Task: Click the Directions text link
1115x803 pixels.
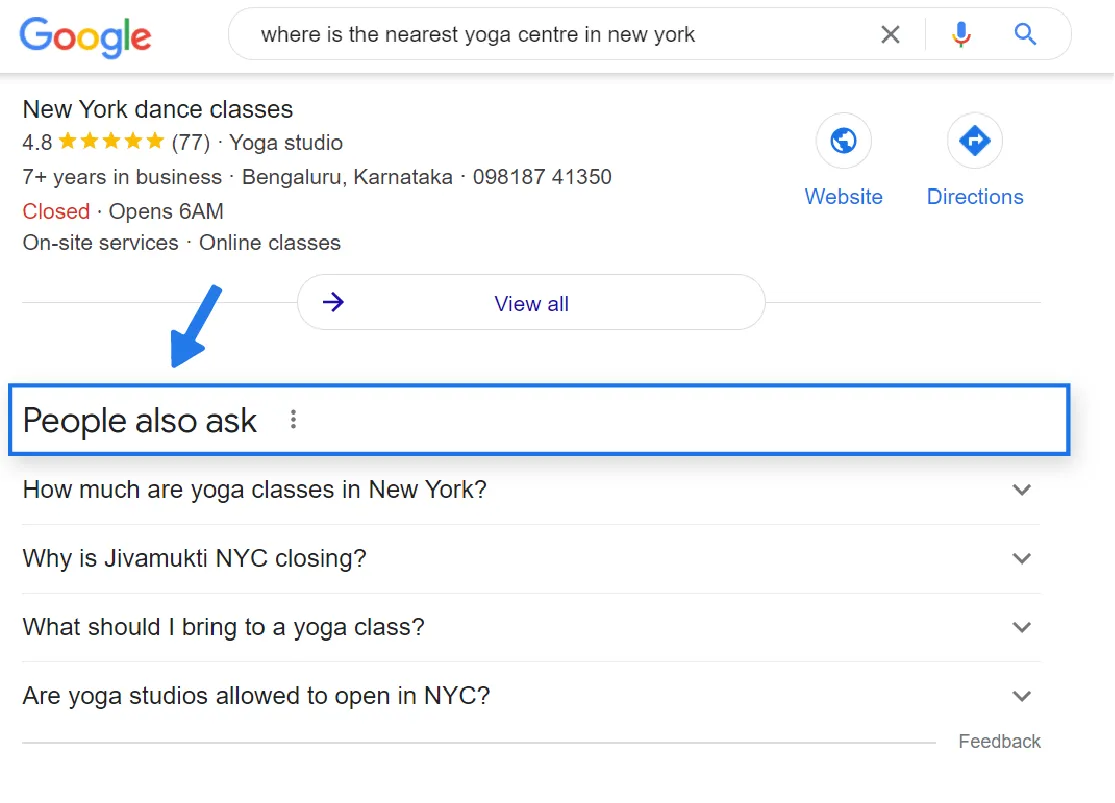Action: (x=975, y=197)
